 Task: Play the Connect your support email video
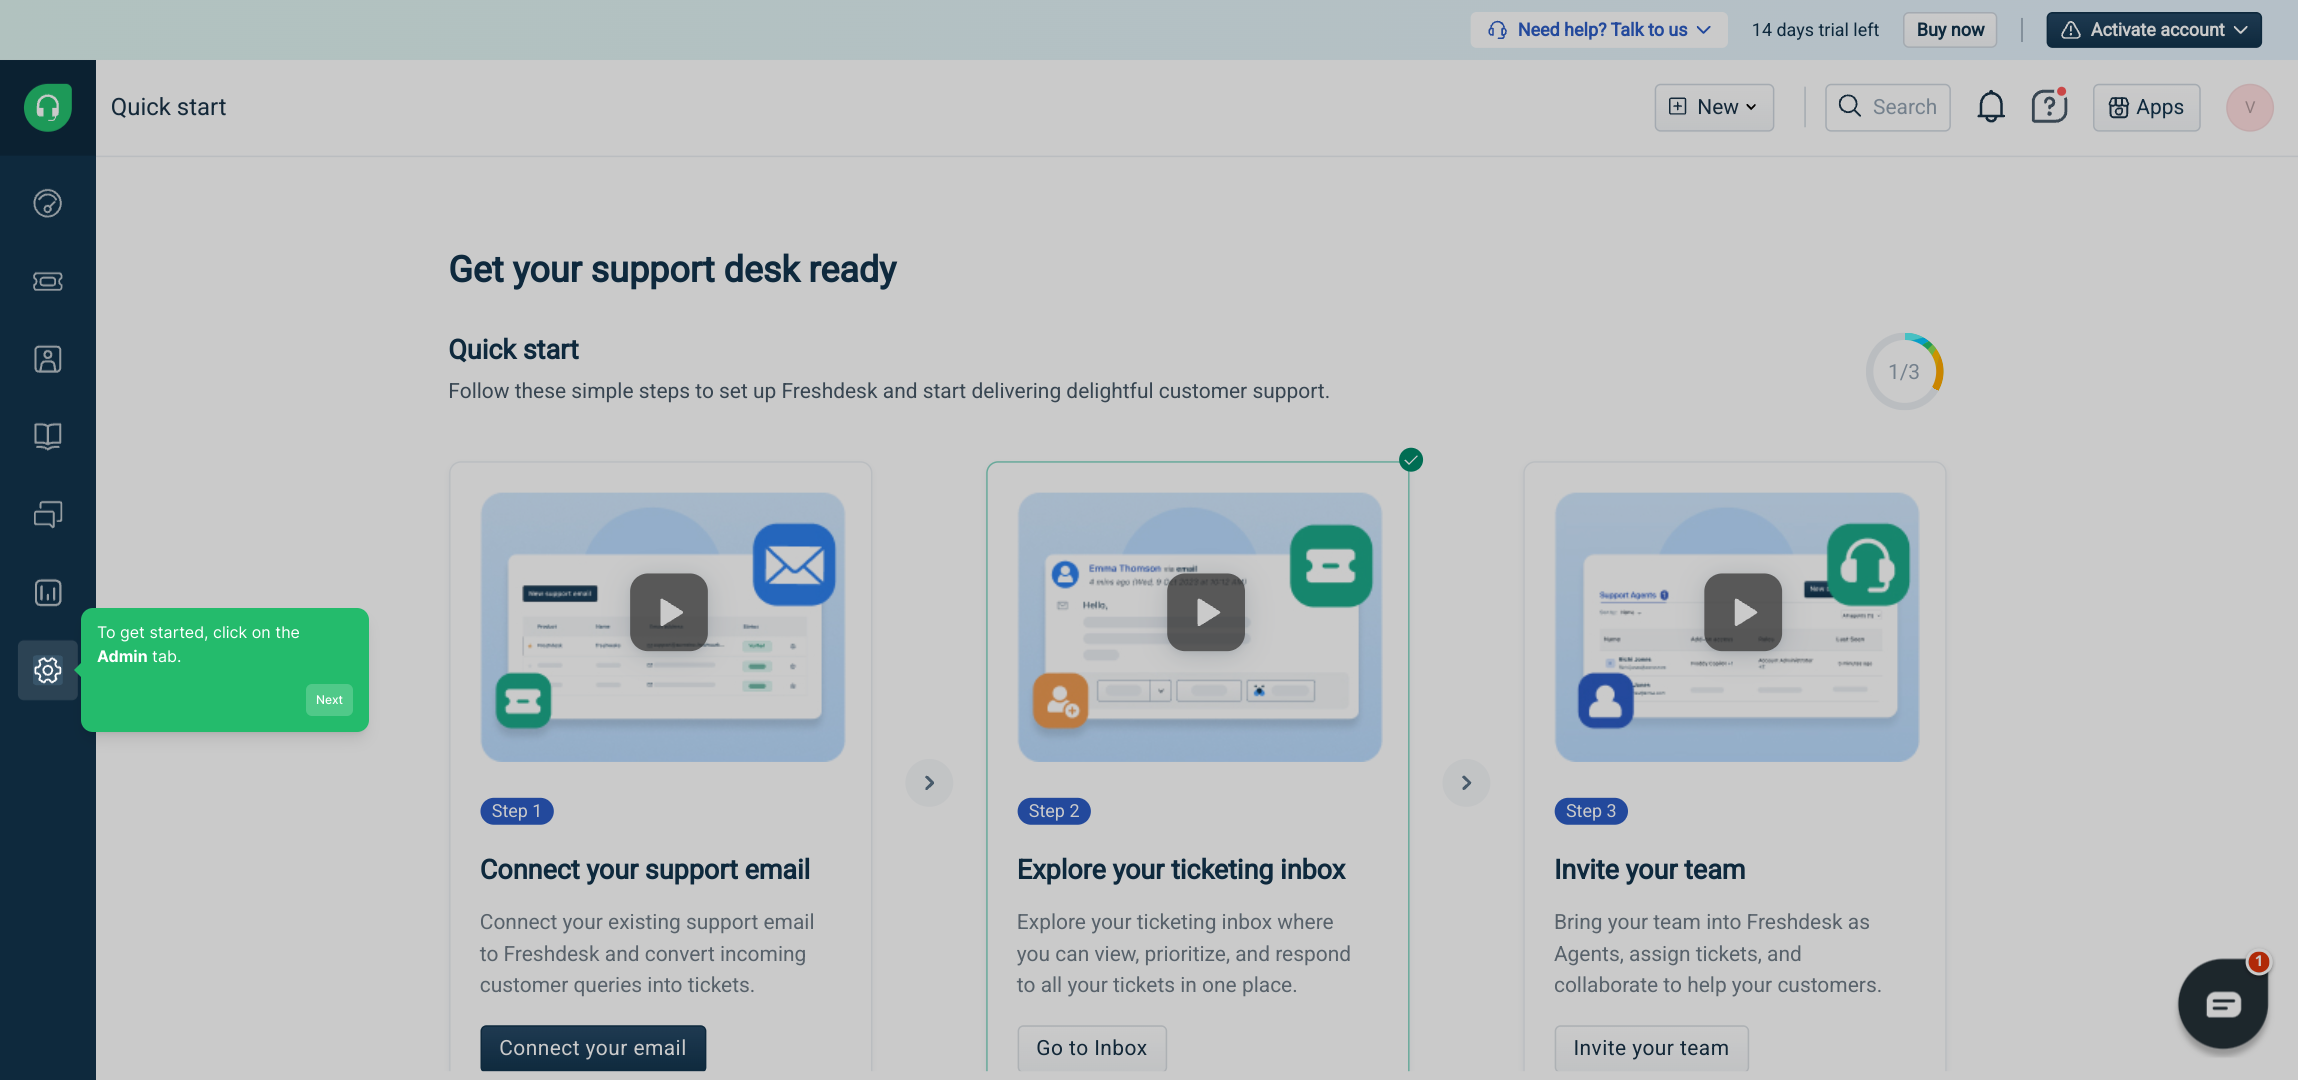pyautogui.click(x=669, y=612)
